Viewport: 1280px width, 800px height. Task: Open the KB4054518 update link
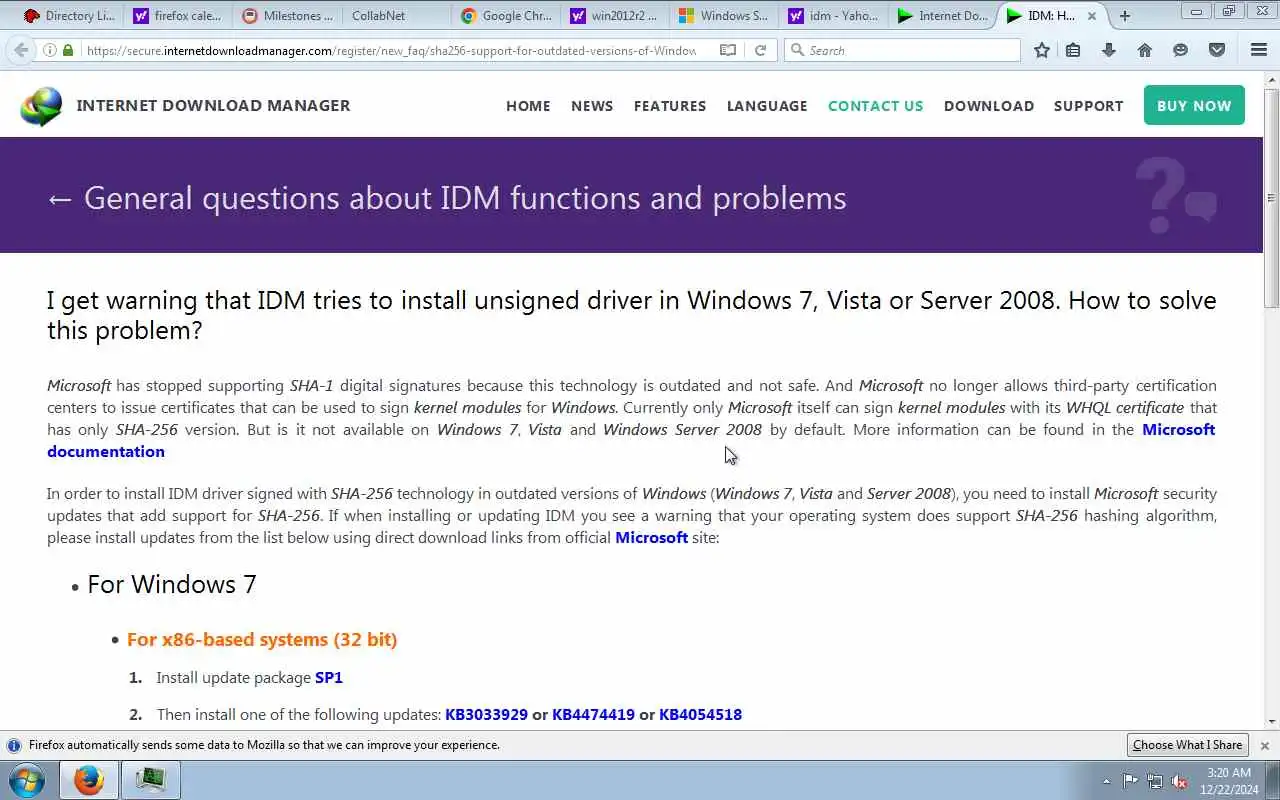[x=700, y=715]
